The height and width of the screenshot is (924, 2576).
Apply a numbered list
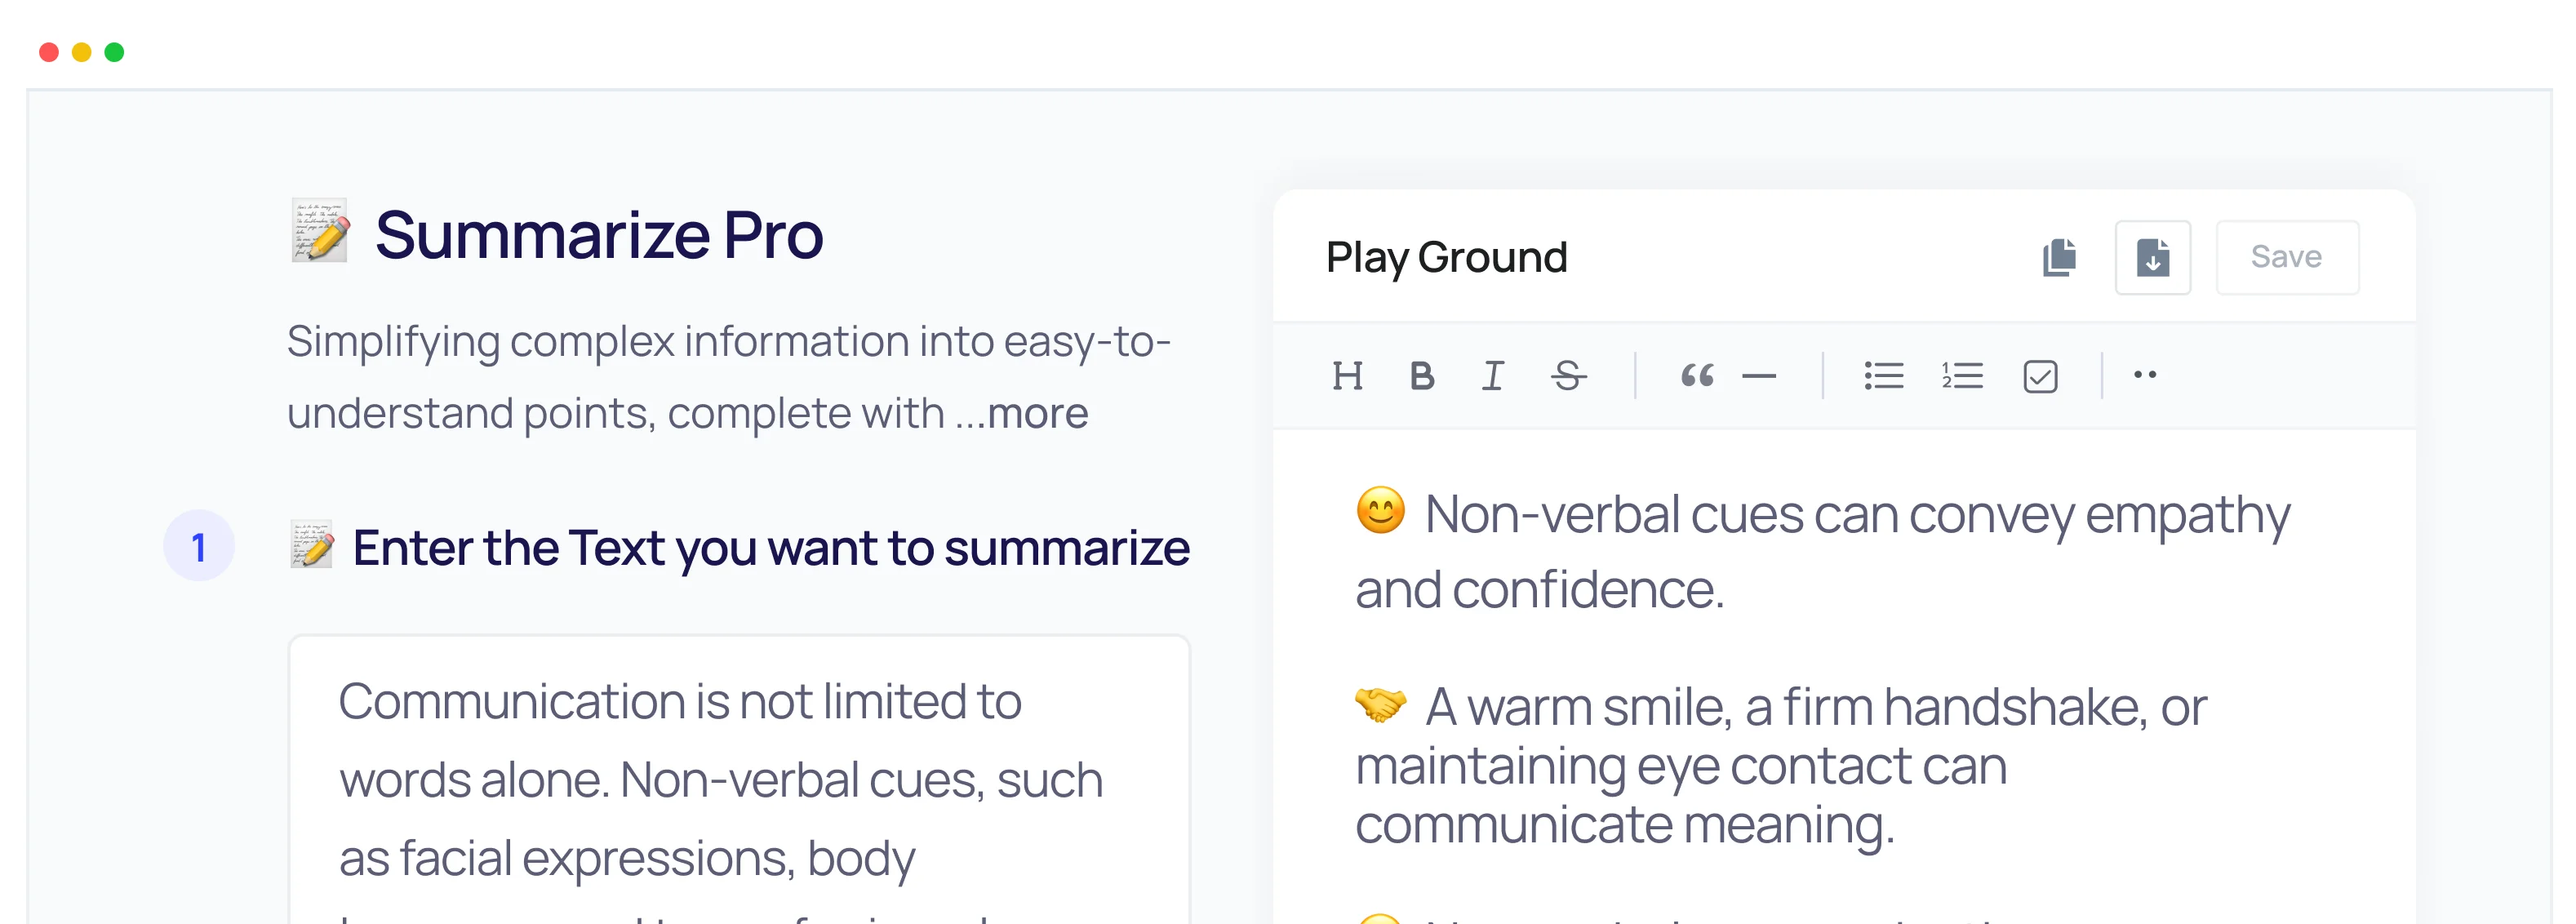click(1959, 376)
